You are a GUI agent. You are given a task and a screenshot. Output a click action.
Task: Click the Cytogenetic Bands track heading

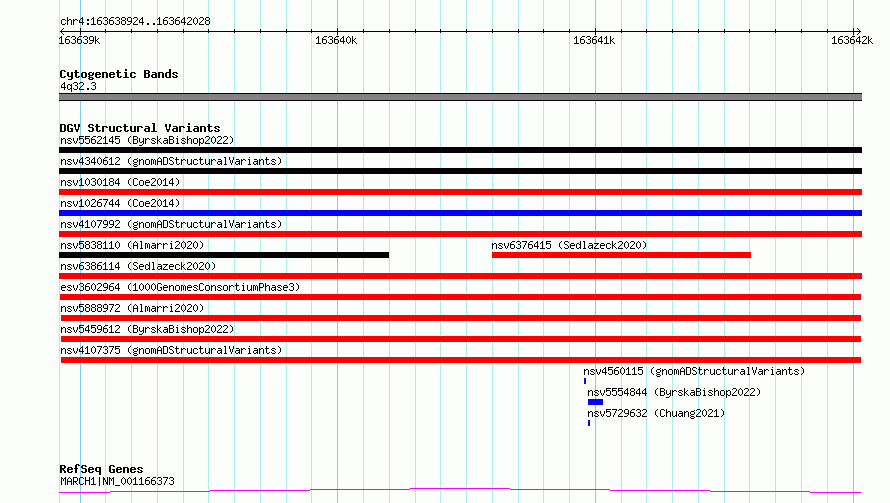click(119, 74)
